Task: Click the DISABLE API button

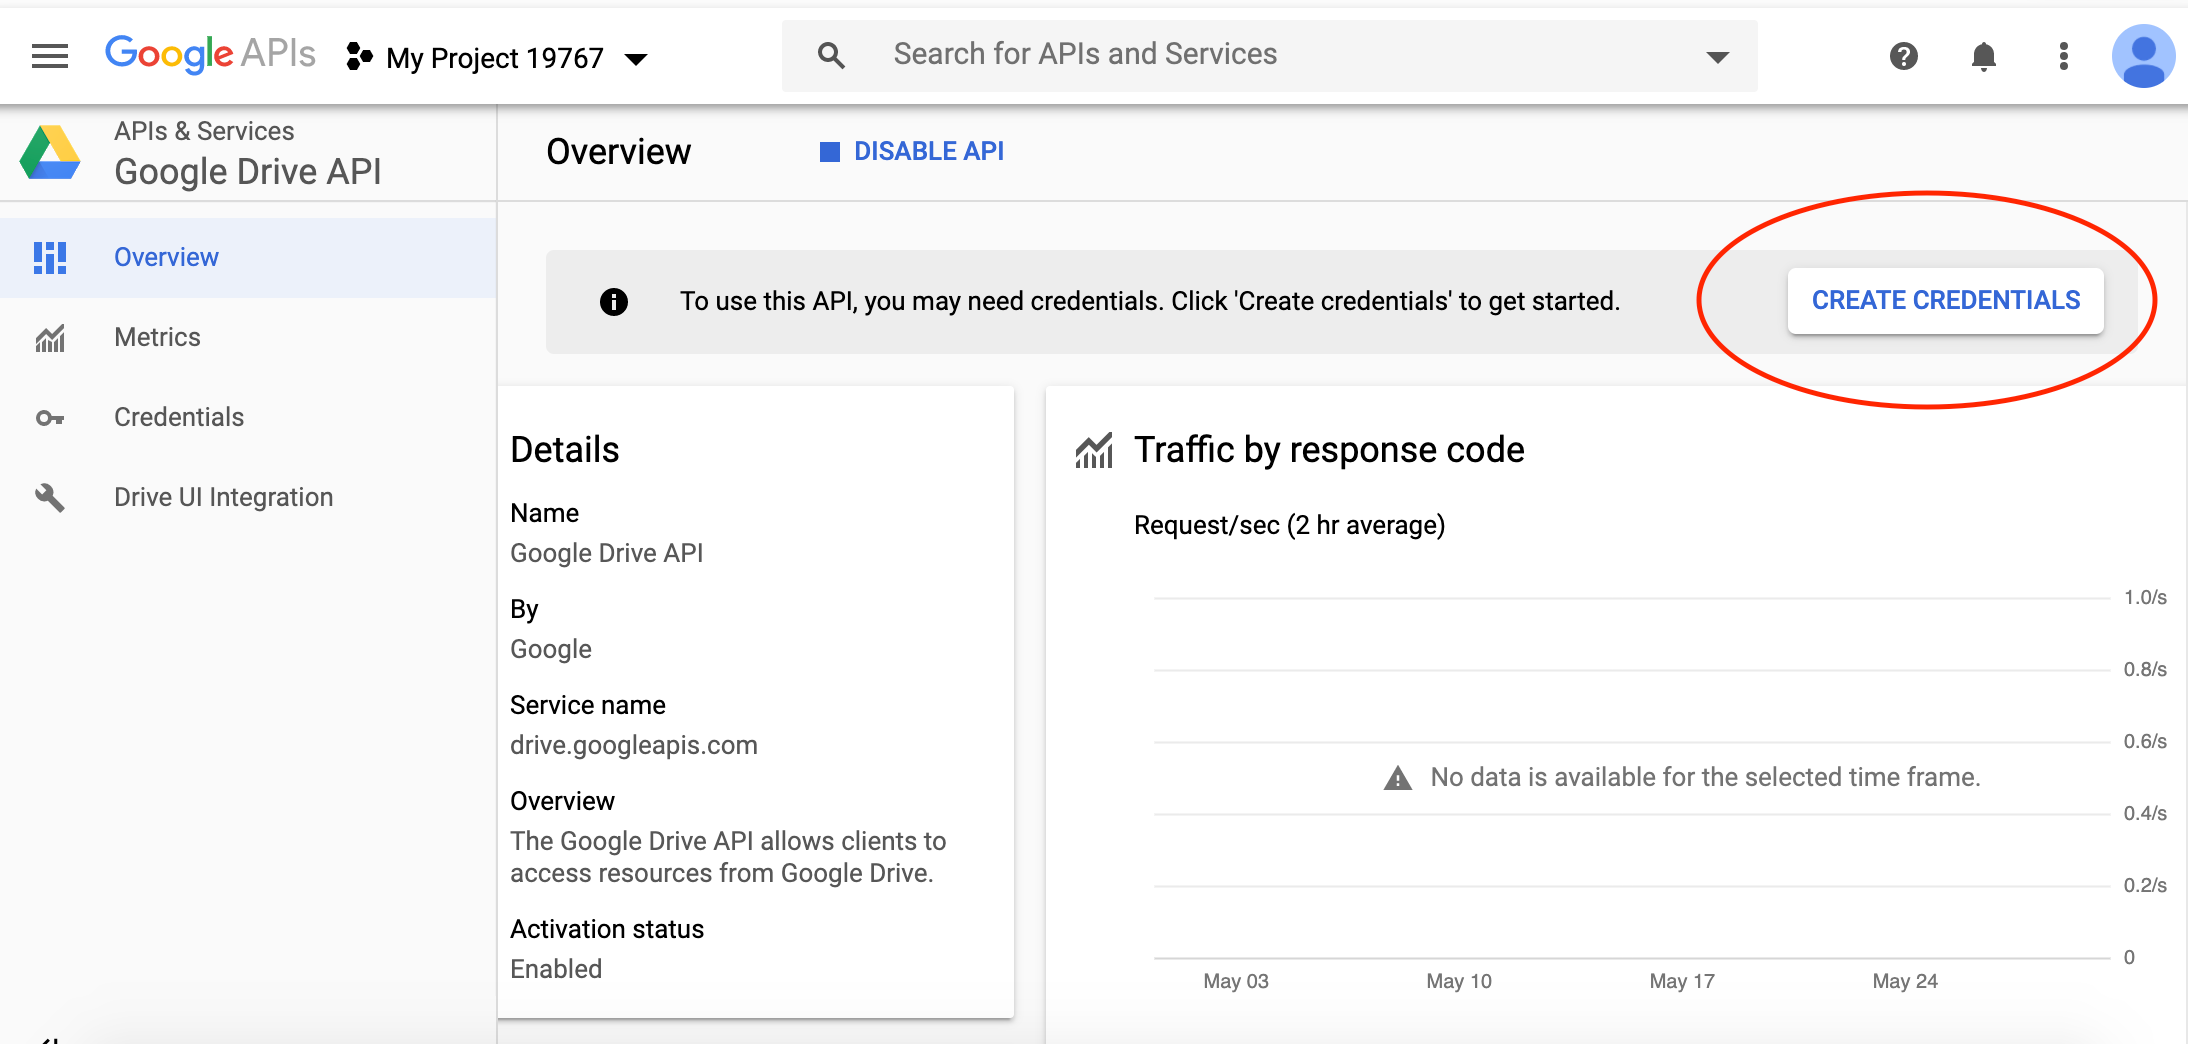Action: click(912, 151)
